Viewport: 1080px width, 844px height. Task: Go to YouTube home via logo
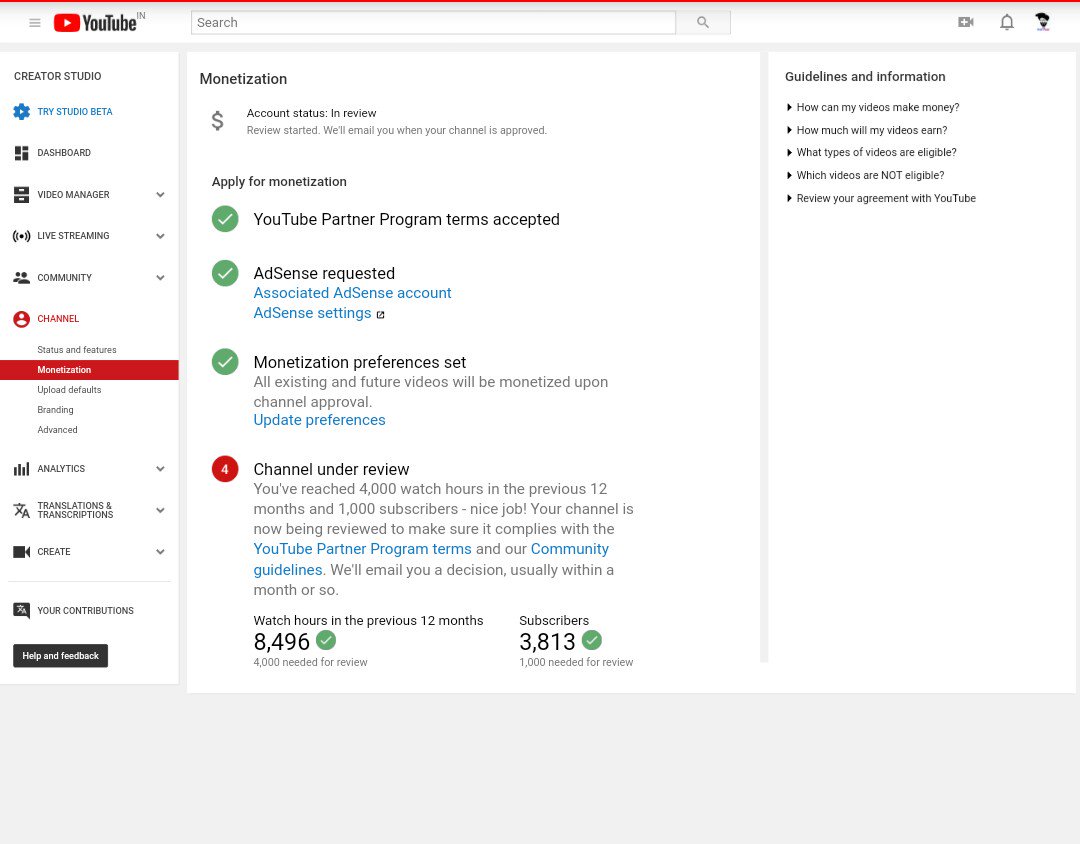tap(96, 23)
